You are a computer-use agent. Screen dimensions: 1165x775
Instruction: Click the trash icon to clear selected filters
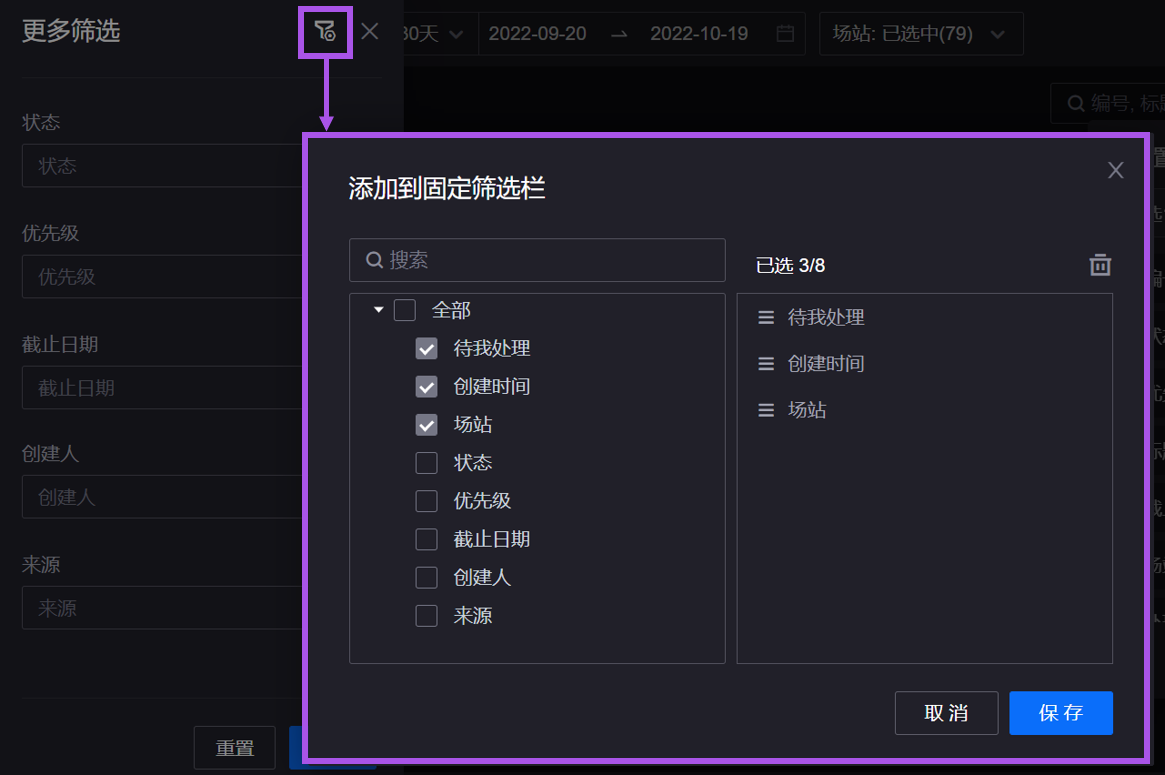(x=1100, y=265)
